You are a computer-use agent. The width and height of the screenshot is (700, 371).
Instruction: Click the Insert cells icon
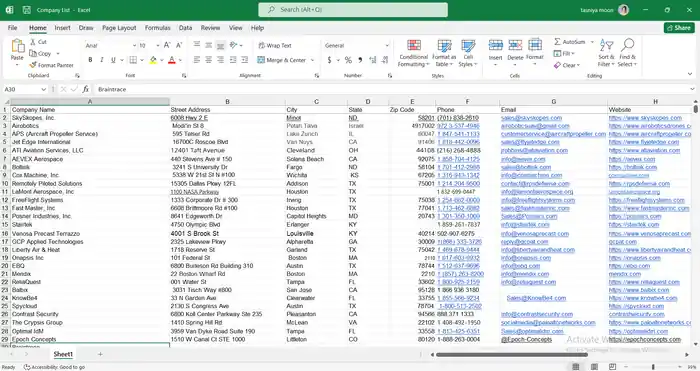tap(496, 45)
